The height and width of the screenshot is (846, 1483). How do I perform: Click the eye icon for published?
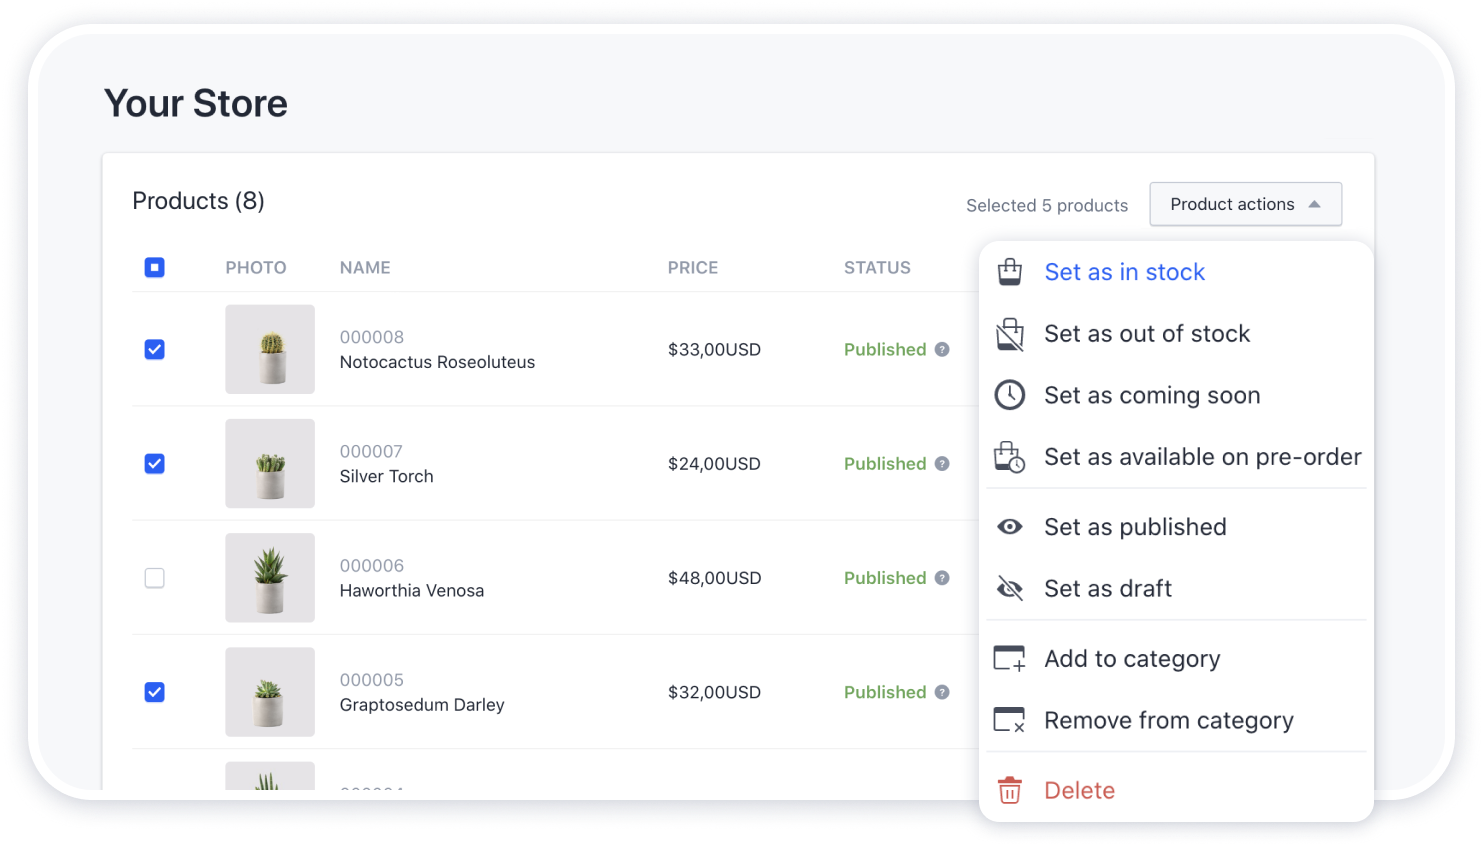point(1010,527)
